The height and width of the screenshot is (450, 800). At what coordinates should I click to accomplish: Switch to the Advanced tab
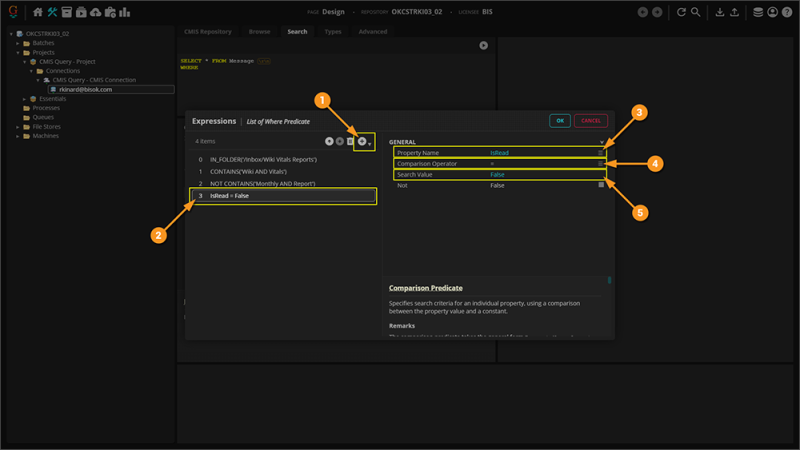pyautogui.click(x=372, y=31)
